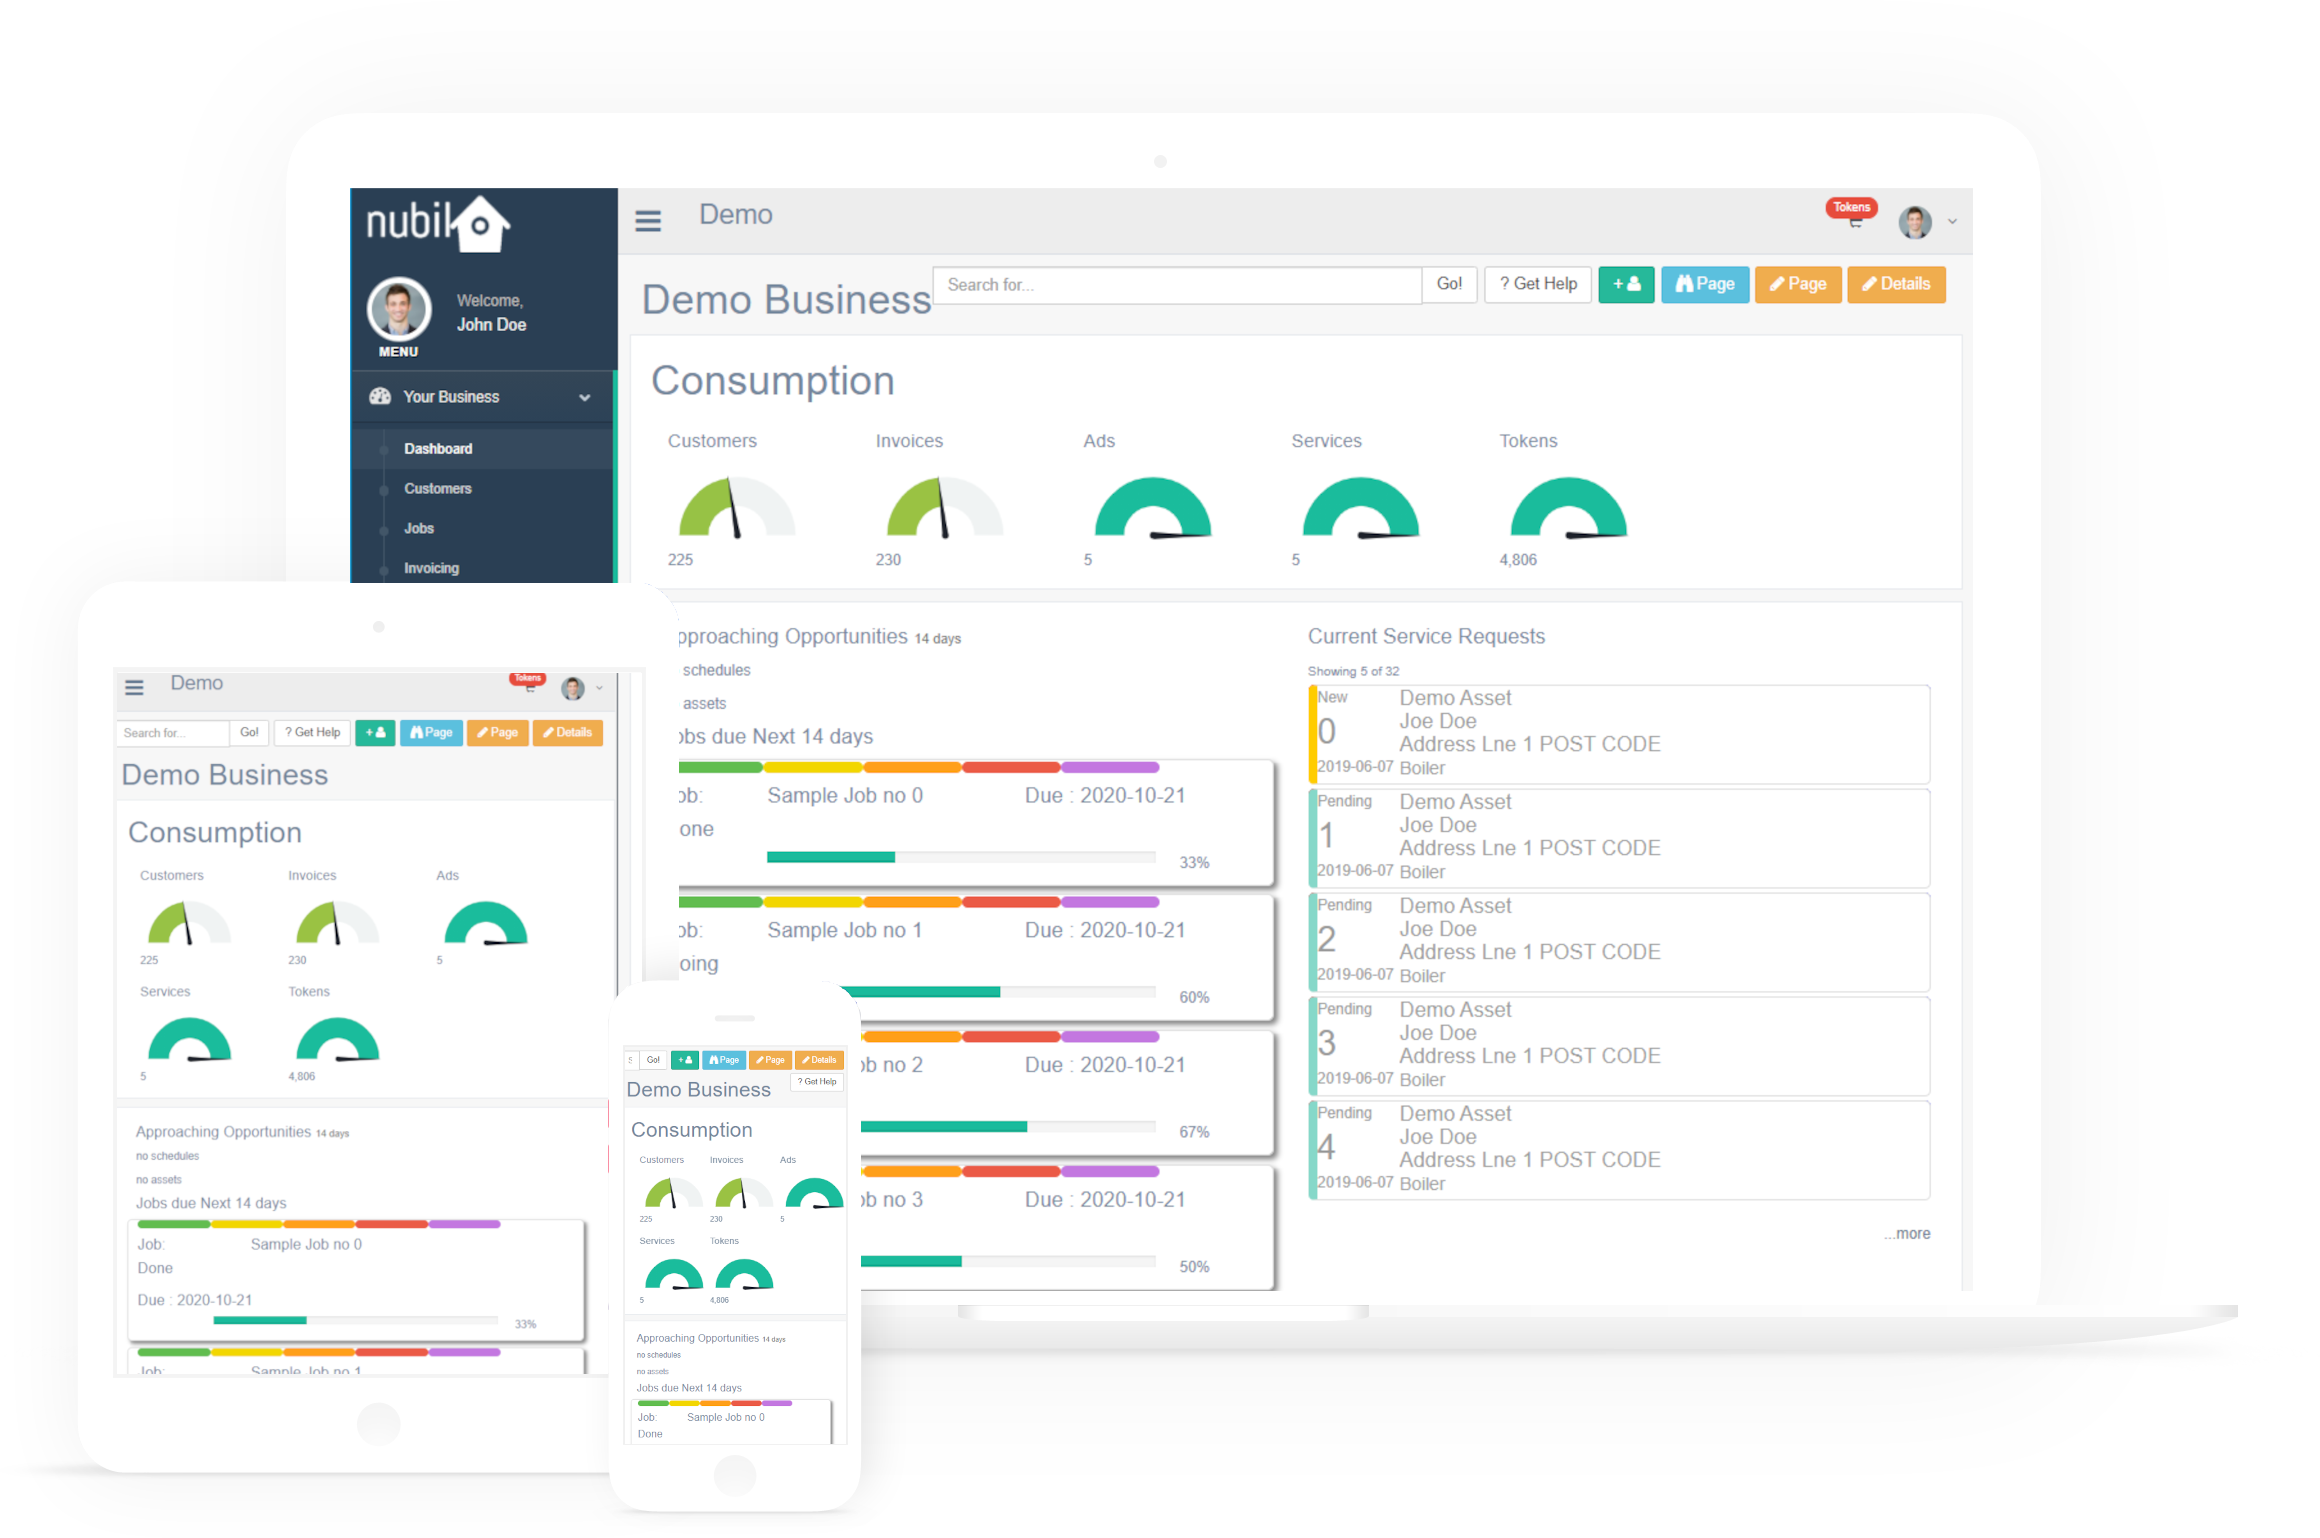Click the tablet home button
This screenshot has width=2320, height=1538.
[379, 1424]
